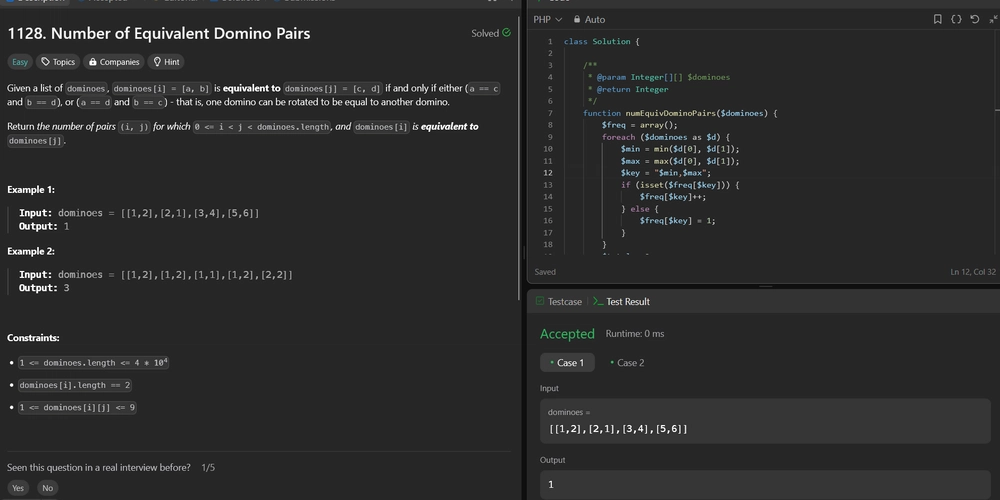Click the Easy difficulty badge
Viewport: 1000px width, 500px height.
pos(20,62)
